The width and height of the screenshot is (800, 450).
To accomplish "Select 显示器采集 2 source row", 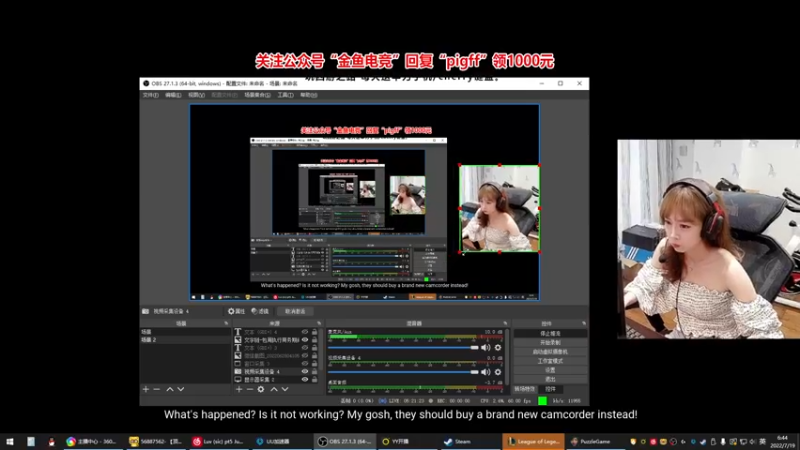I will pos(278,380).
